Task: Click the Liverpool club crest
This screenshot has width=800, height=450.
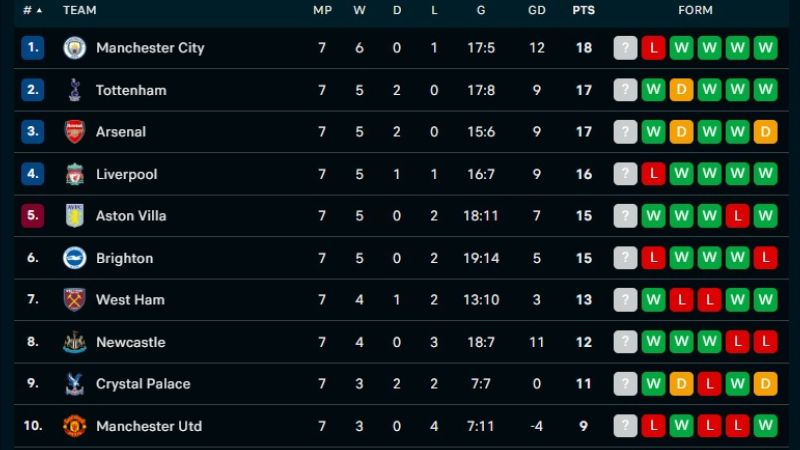Action: pyautogui.click(x=74, y=174)
